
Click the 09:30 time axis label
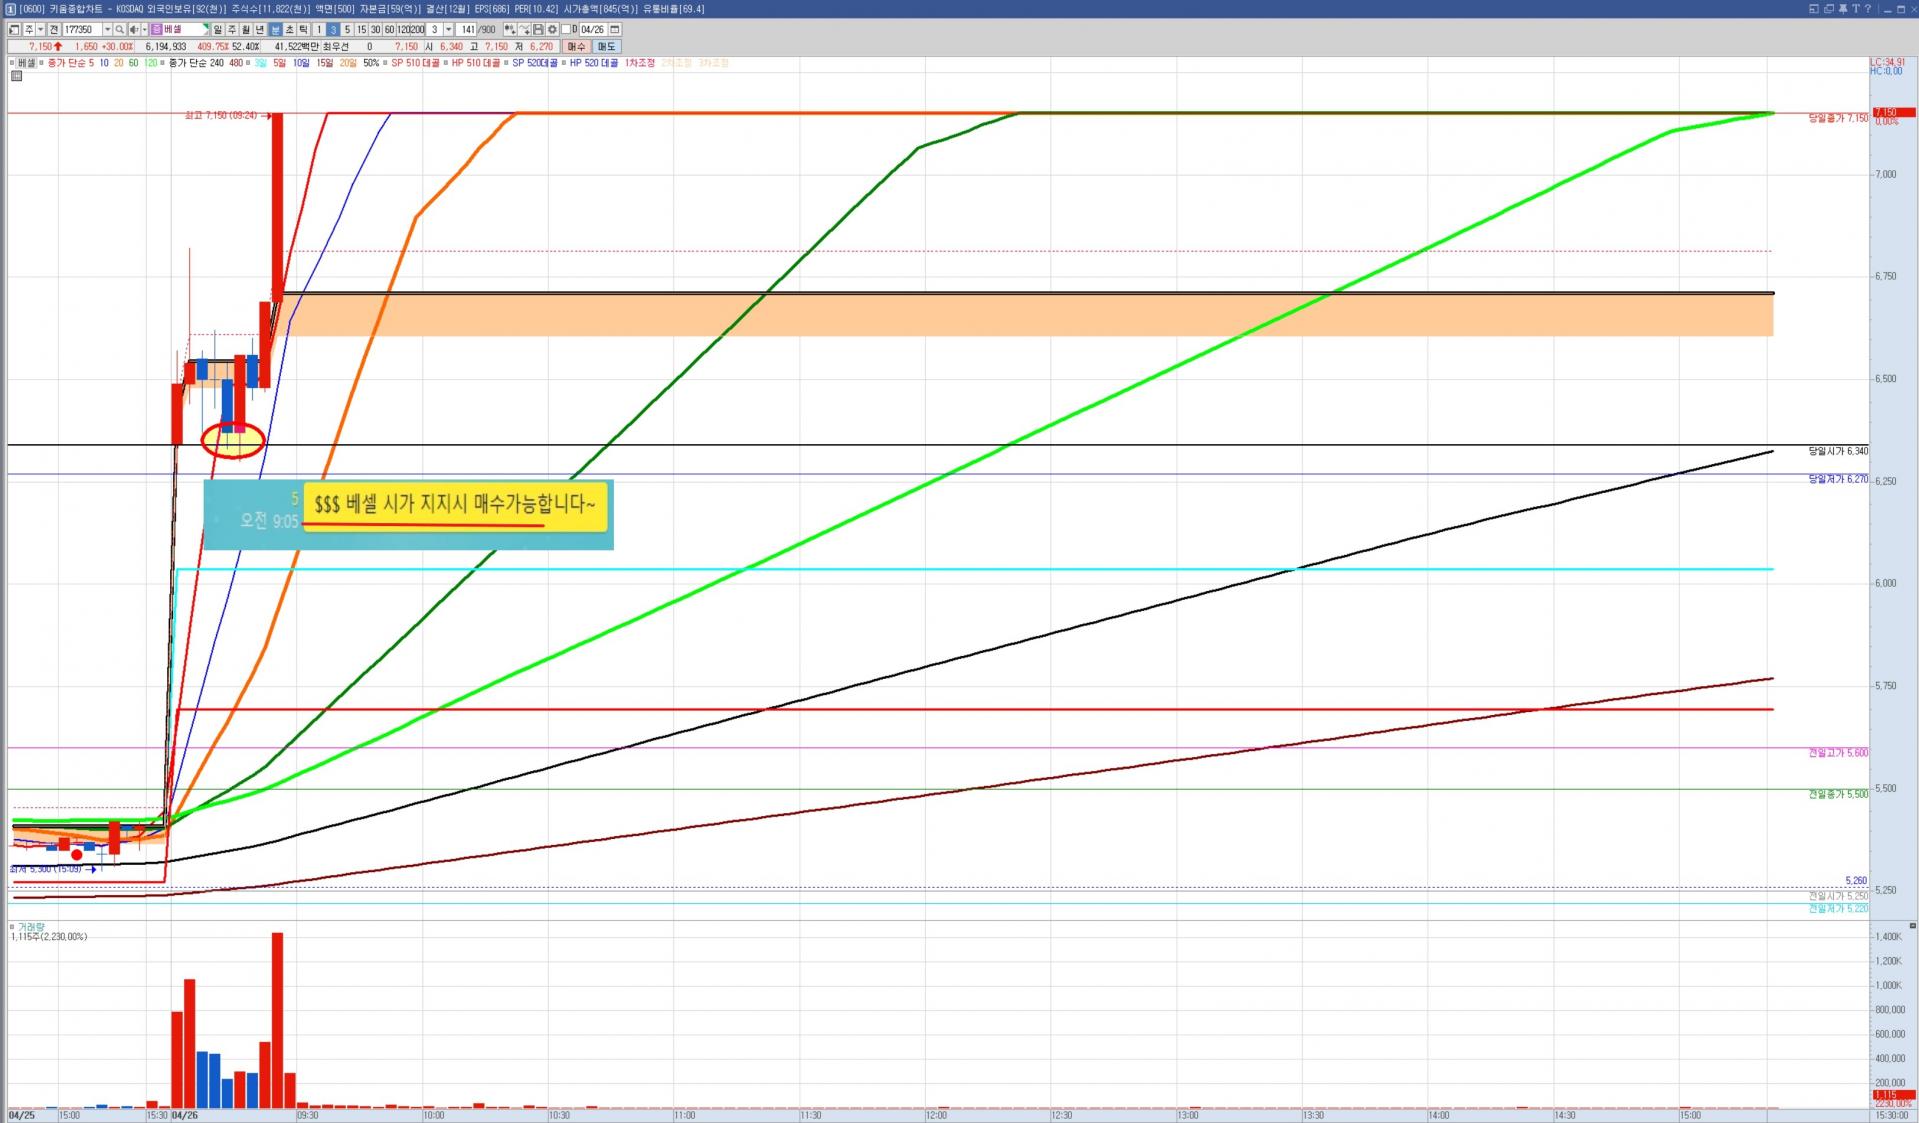[307, 1115]
